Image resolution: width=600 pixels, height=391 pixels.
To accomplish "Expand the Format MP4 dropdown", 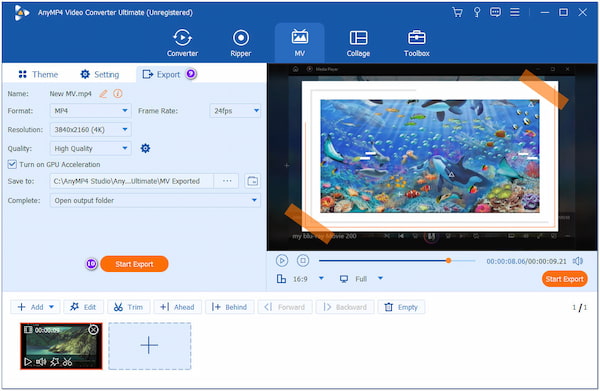I will coord(91,111).
